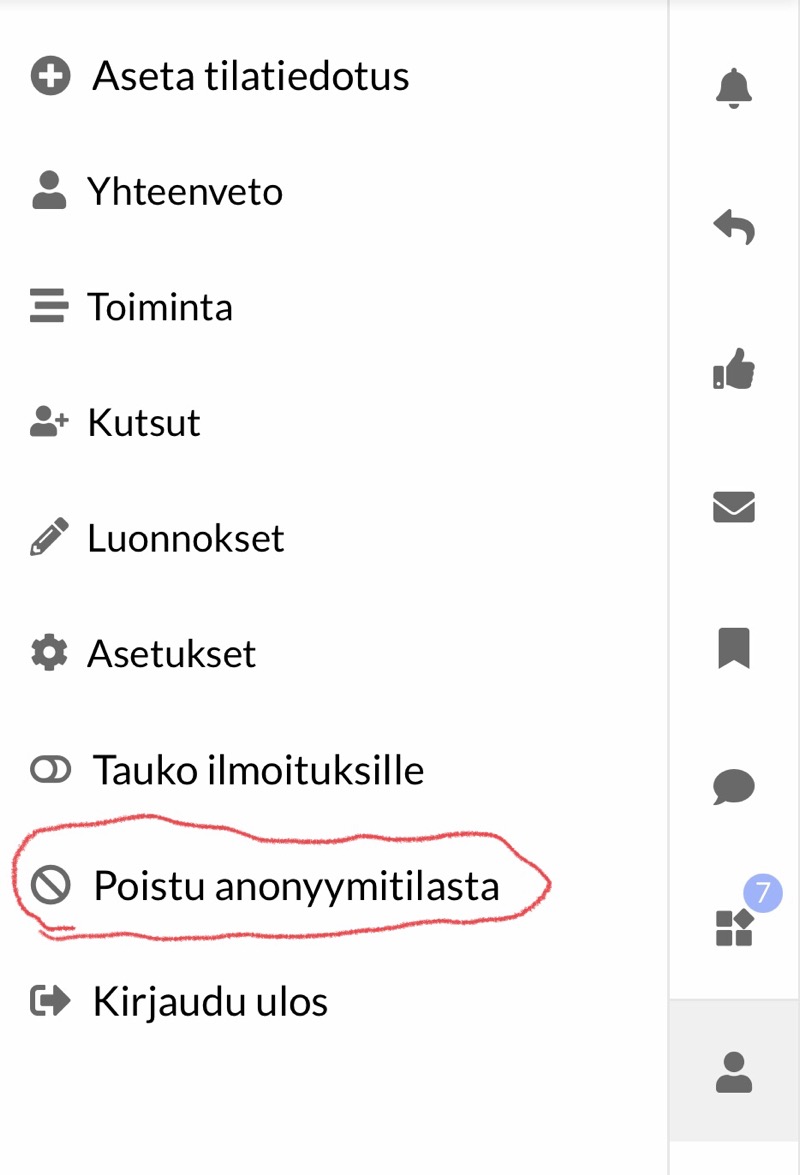Viewport: 800px width, 1175px height.
Task: Click Poistu anonyymitilasta
Action: (296, 885)
